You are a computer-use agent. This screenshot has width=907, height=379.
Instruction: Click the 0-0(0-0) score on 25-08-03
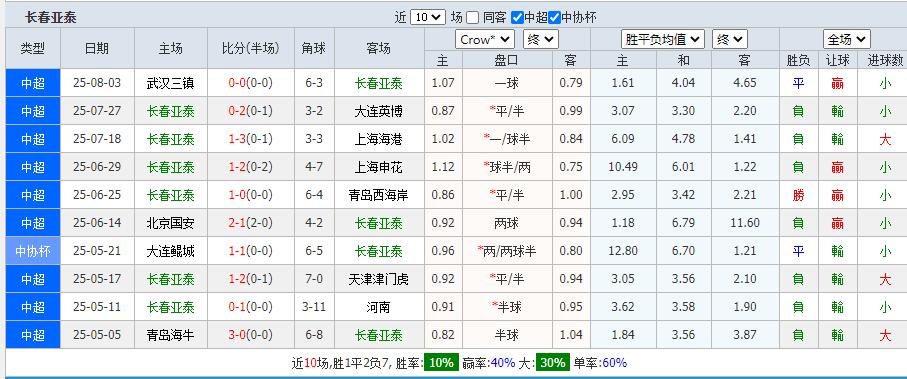click(250, 83)
